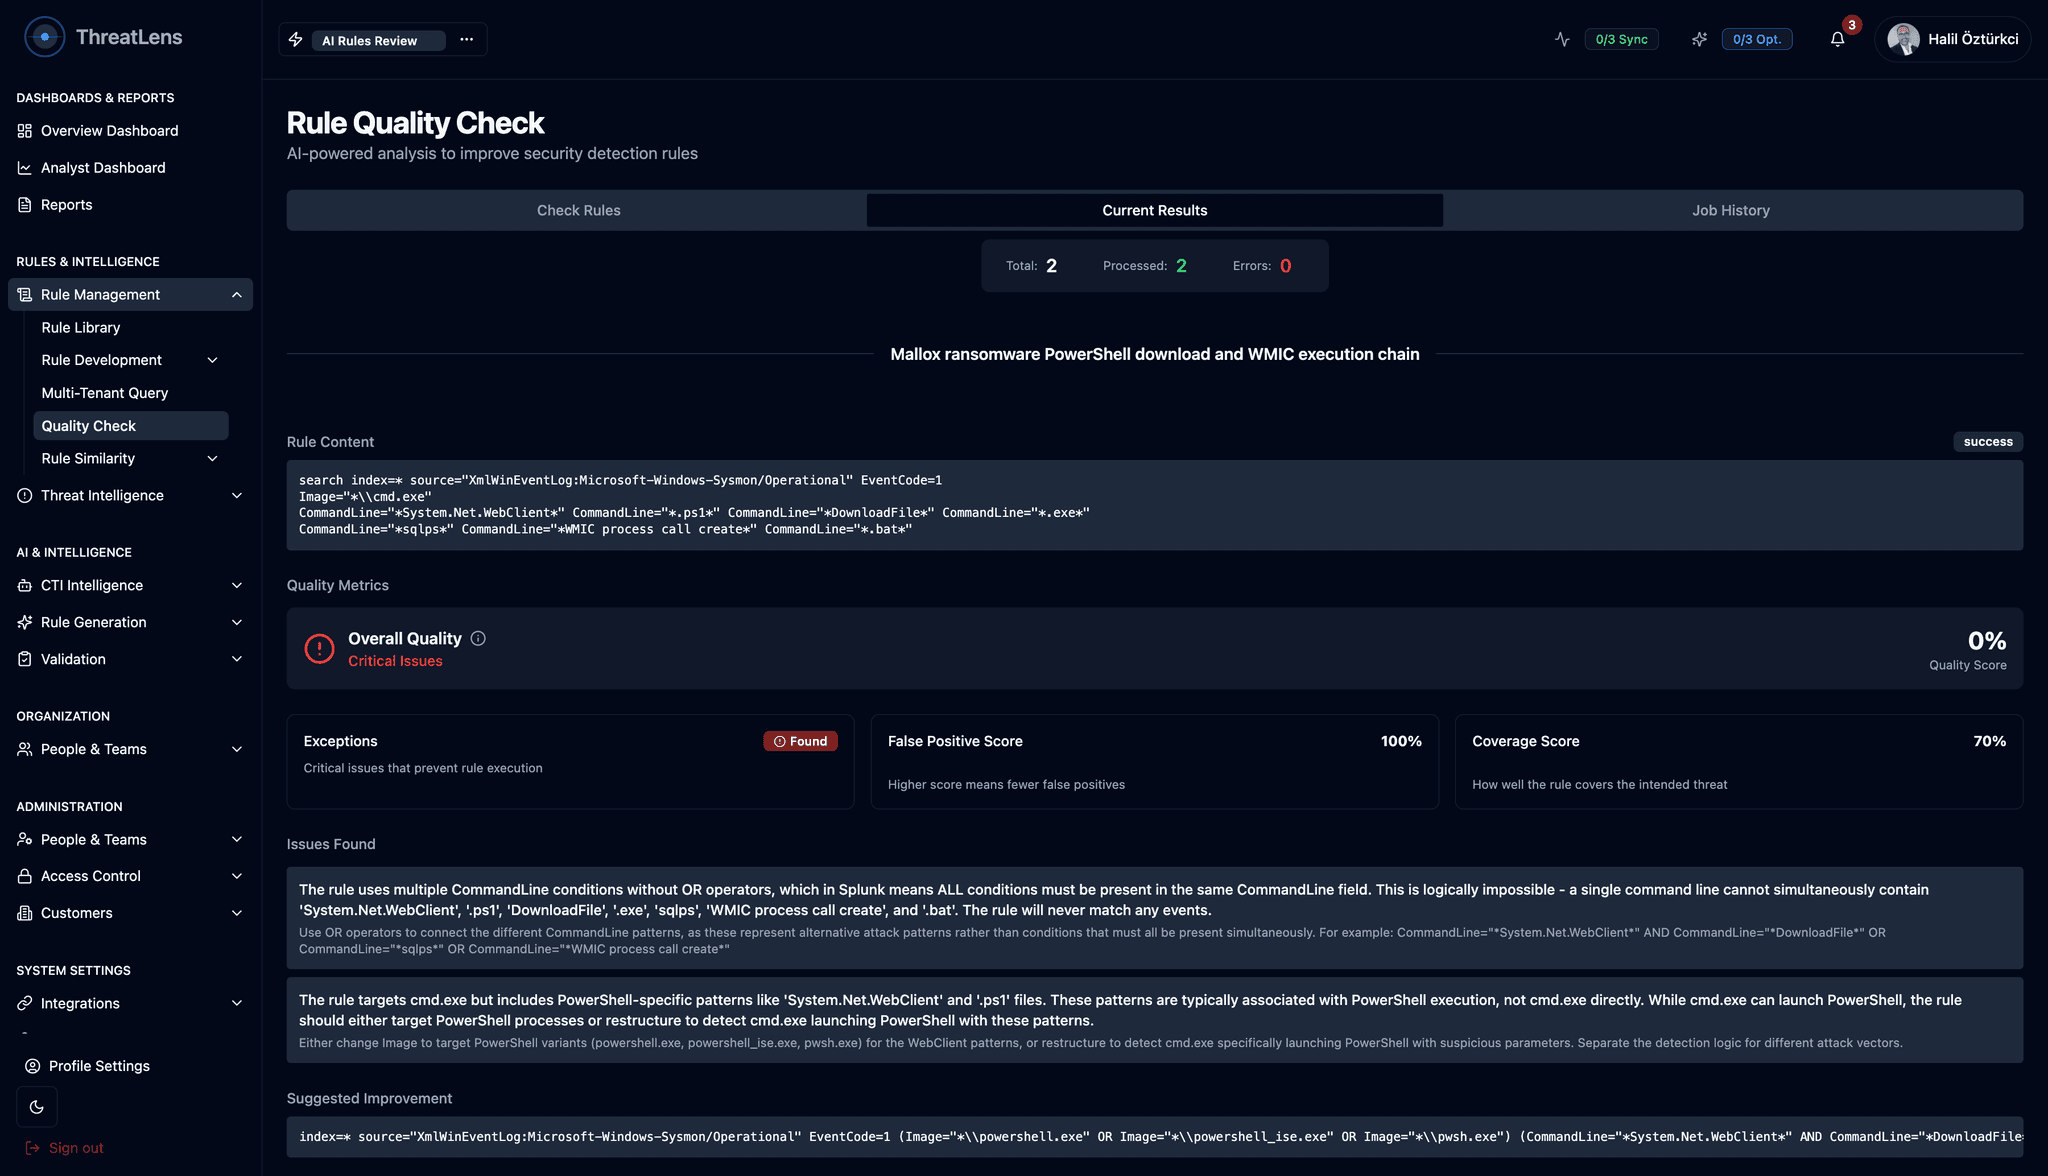Click the Critical Issues label
2048x1176 pixels.
pyautogui.click(x=395, y=661)
